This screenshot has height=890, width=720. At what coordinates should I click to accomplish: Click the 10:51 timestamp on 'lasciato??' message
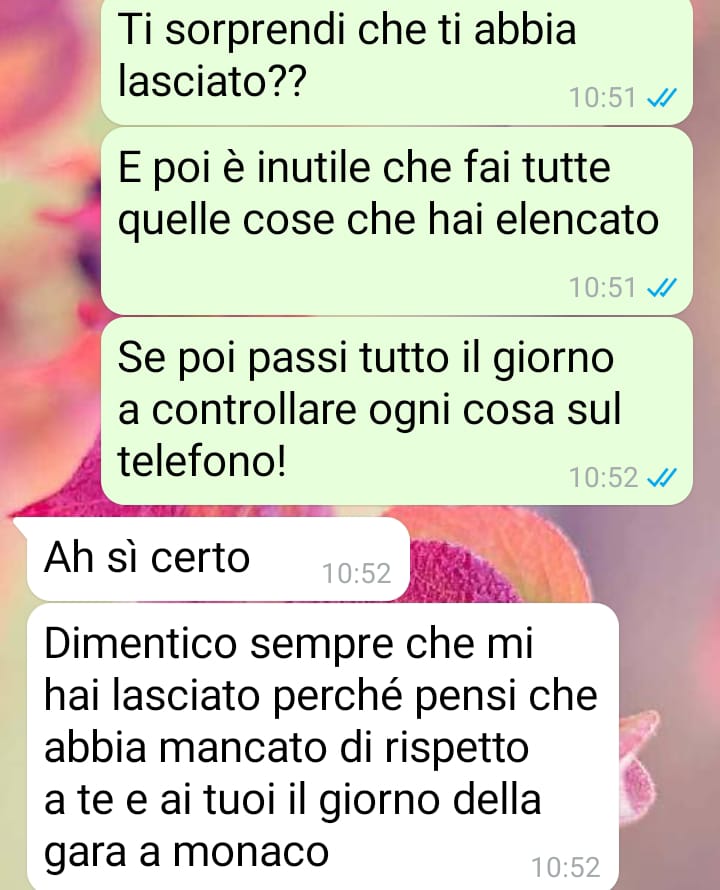(x=602, y=98)
